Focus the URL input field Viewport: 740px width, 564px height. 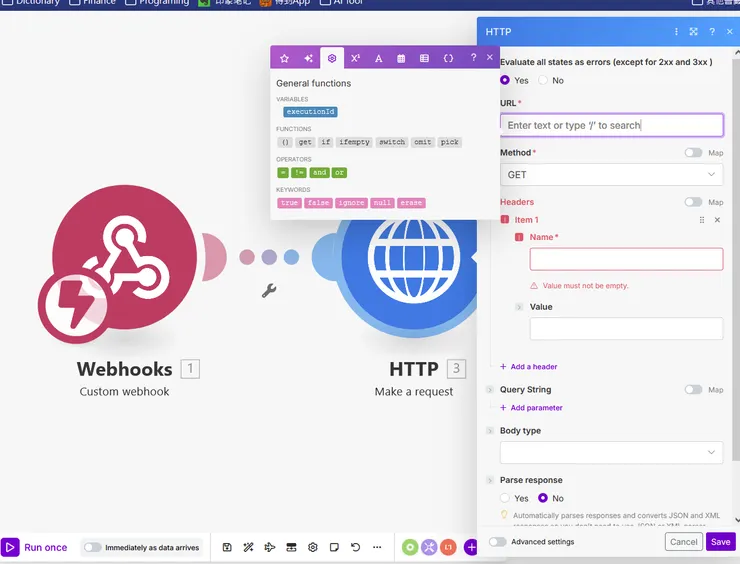click(x=612, y=125)
